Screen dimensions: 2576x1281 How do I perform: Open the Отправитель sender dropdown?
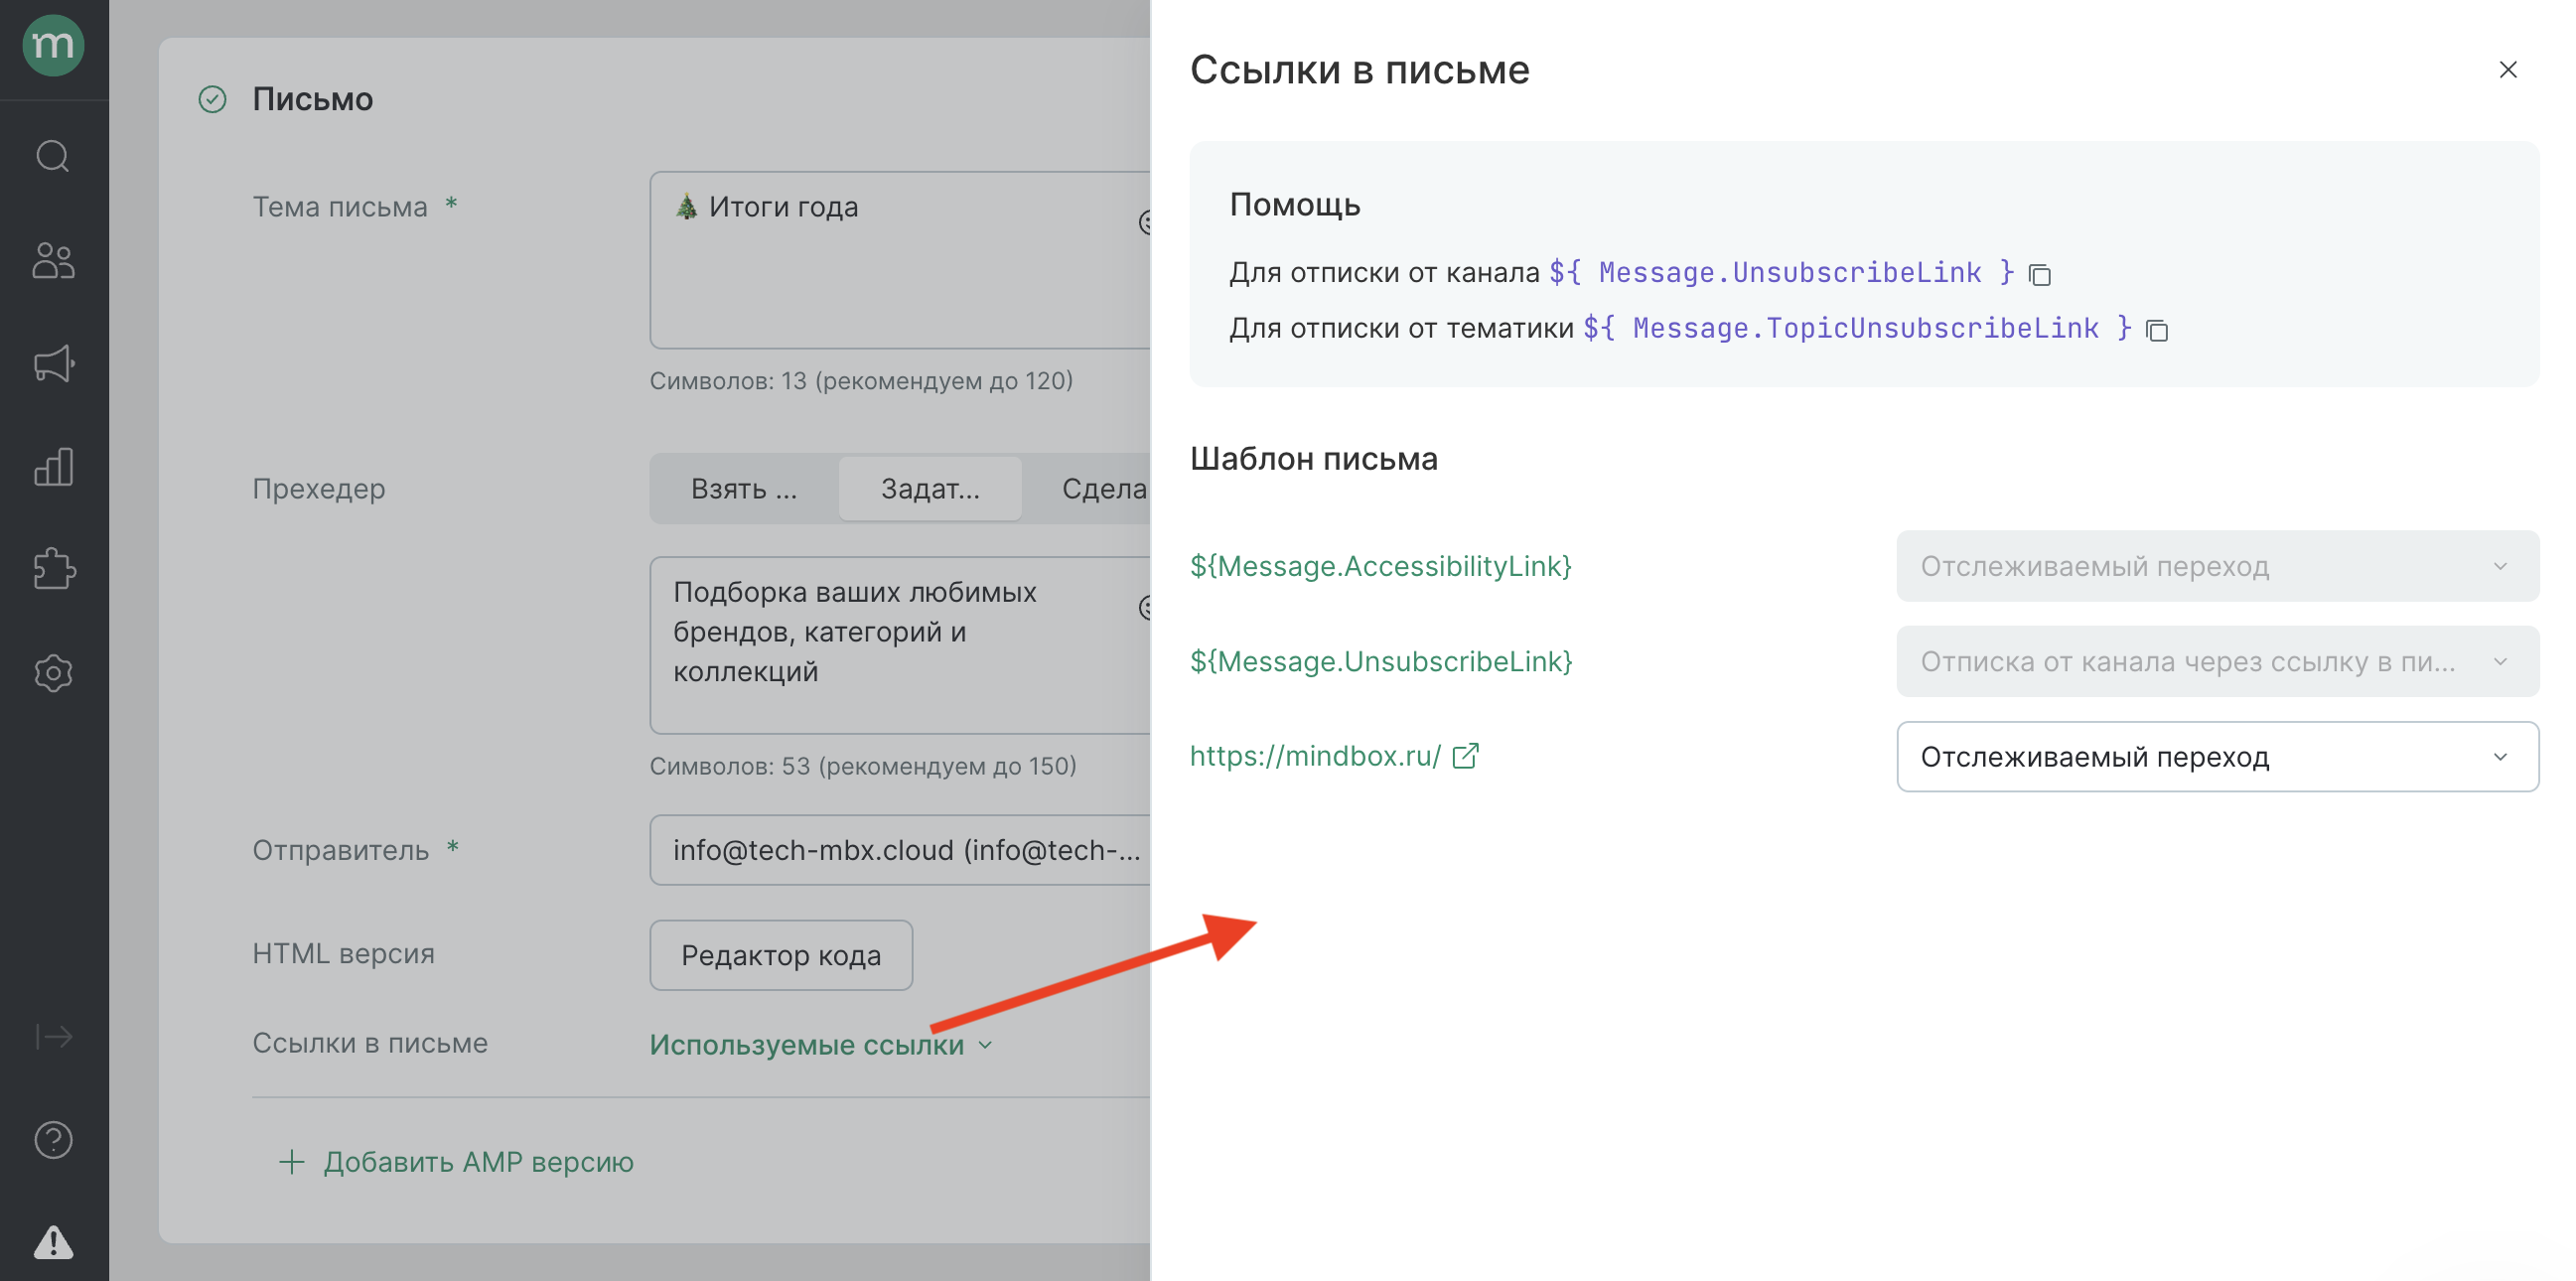pos(900,850)
